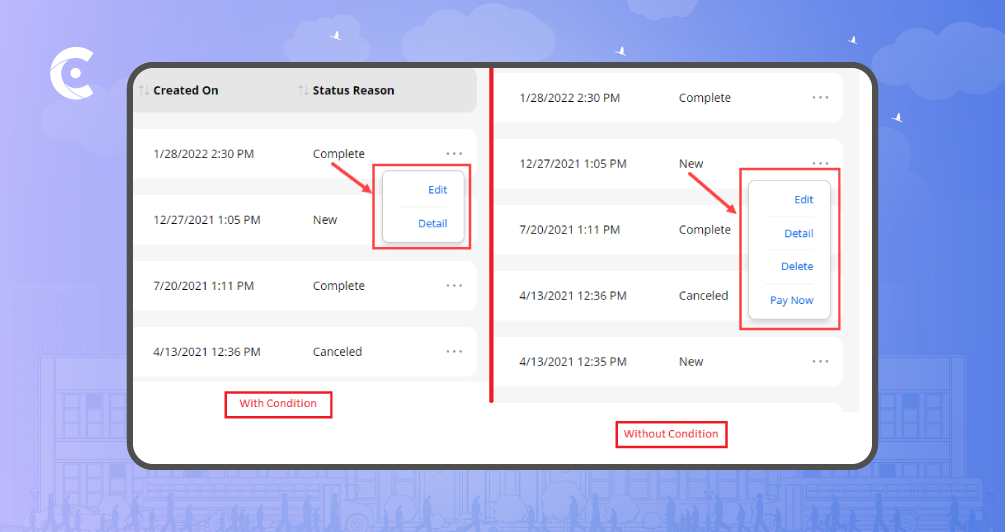The width and height of the screenshot is (1005, 532).
Task: Click the three-dot icon on right 12/27/2021 row
Action: (x=820, y=163)
